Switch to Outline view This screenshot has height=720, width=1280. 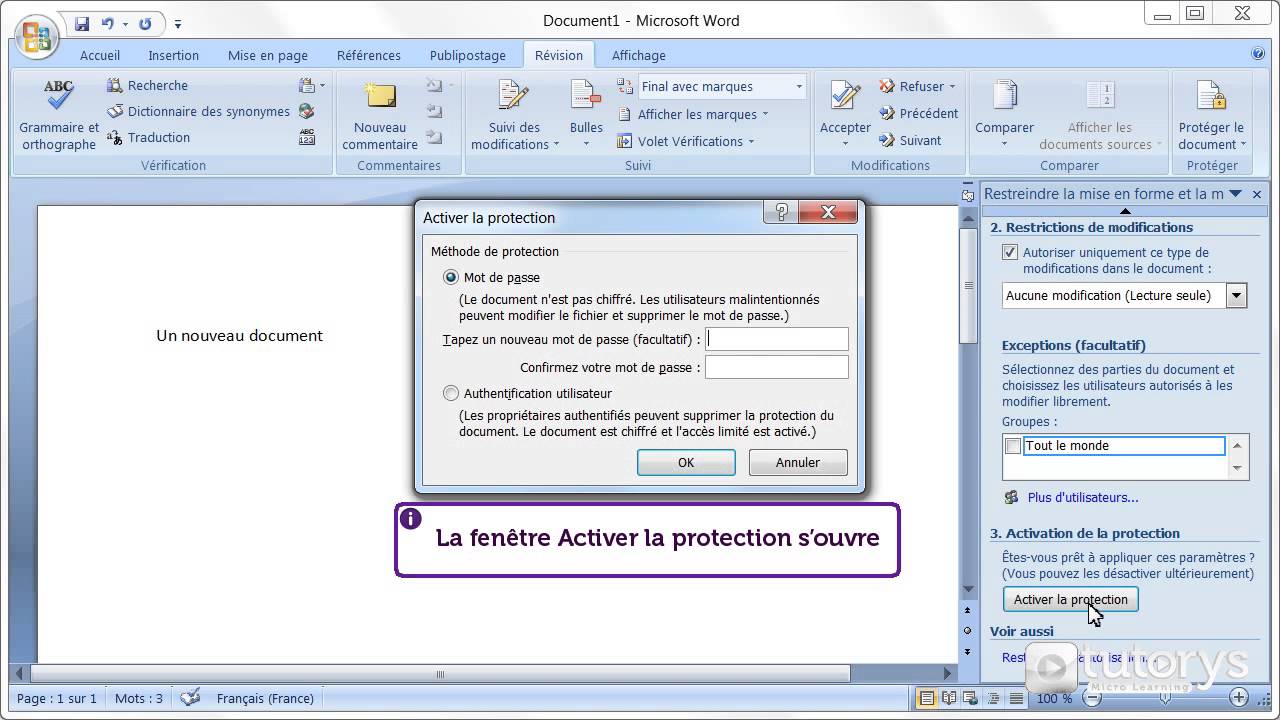coord(994,698)
